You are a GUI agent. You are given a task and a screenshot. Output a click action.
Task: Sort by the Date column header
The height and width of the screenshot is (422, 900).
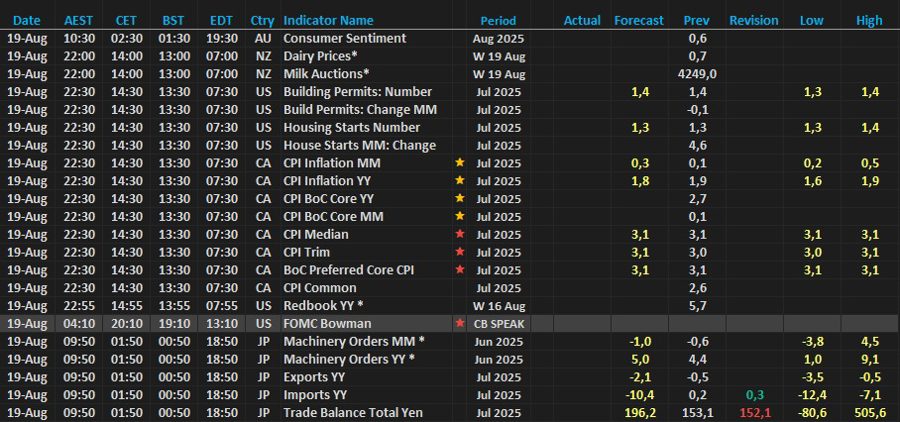point(27,20)
